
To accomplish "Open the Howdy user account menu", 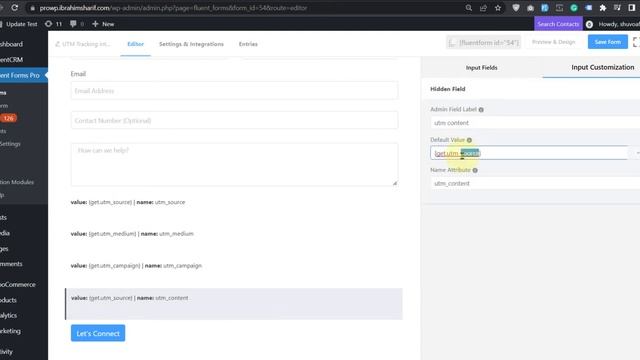I will tap(619, 24).
